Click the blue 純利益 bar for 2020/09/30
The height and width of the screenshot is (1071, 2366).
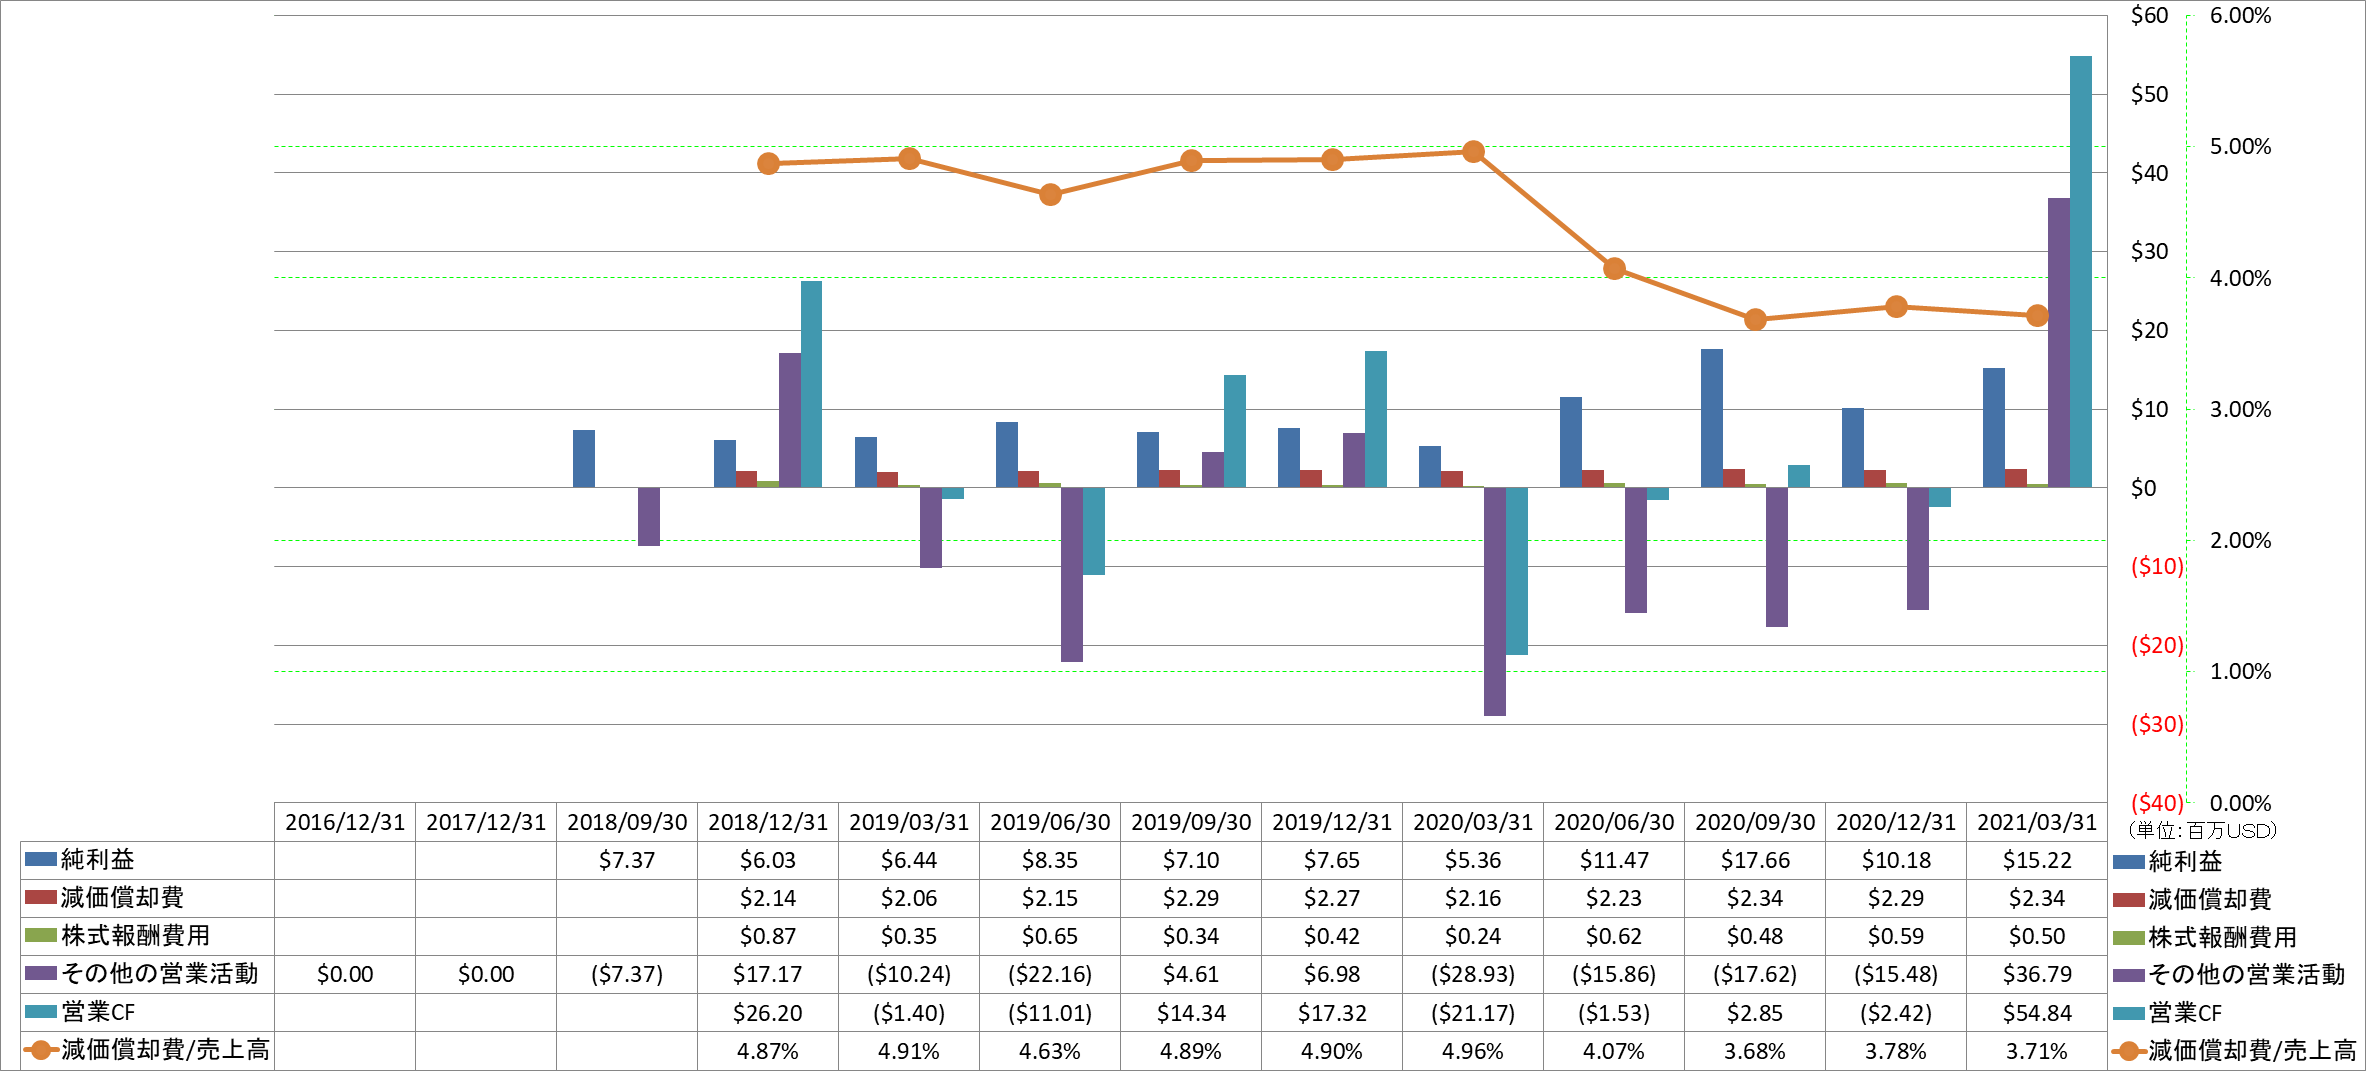pyautogui.click(x=1712, y=418)
